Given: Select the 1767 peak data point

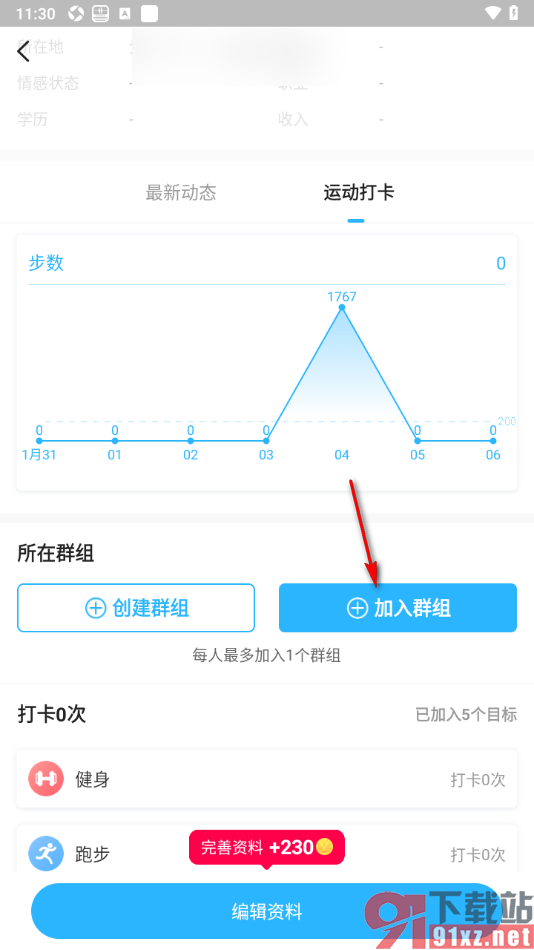Looking at the screenshot, I should coord(342,307).
